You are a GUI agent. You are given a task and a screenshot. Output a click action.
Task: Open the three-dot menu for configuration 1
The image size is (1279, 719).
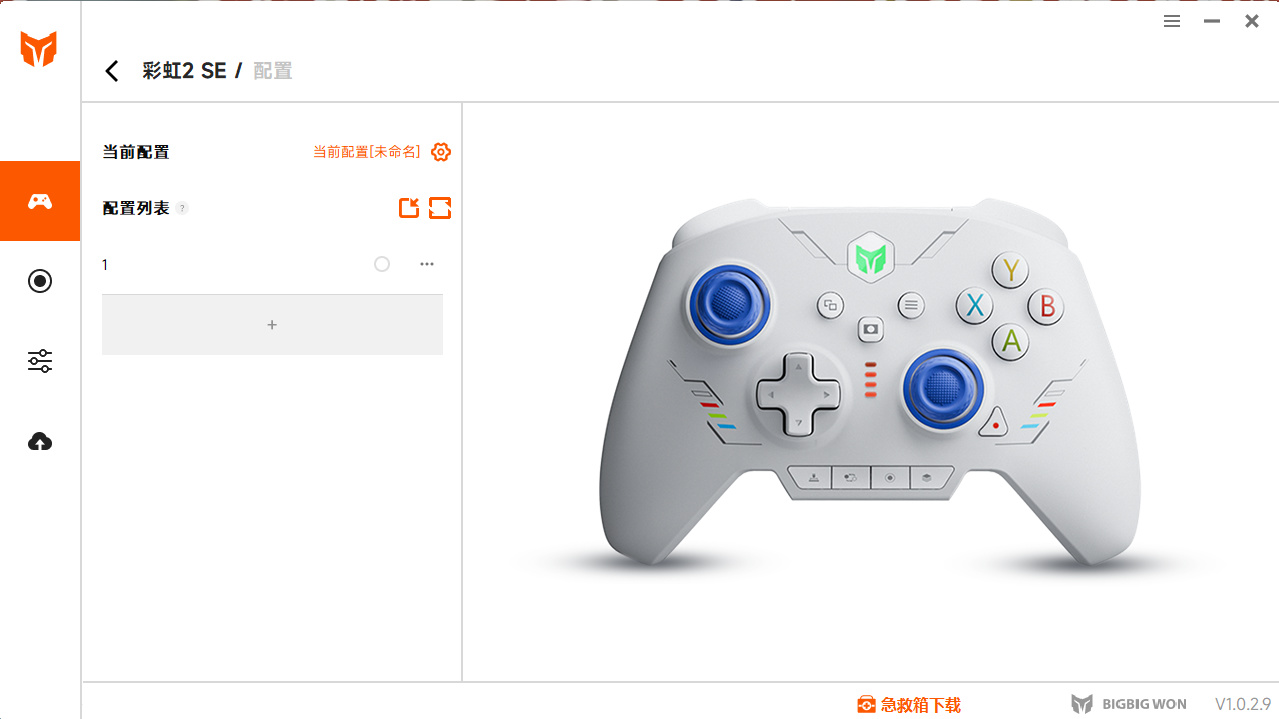point(427,264)
